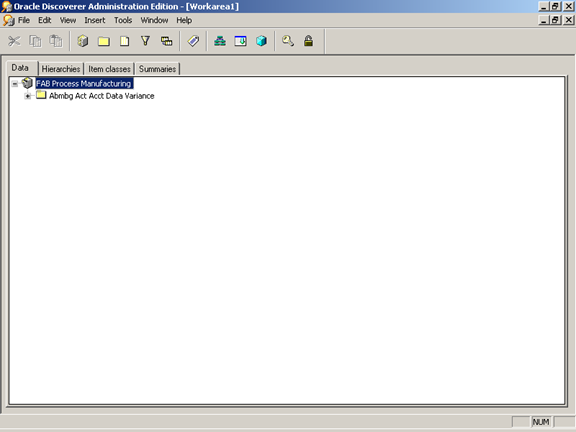
Task: Click the padlock Security toolbar icon
Action: [x=309, y=41]
